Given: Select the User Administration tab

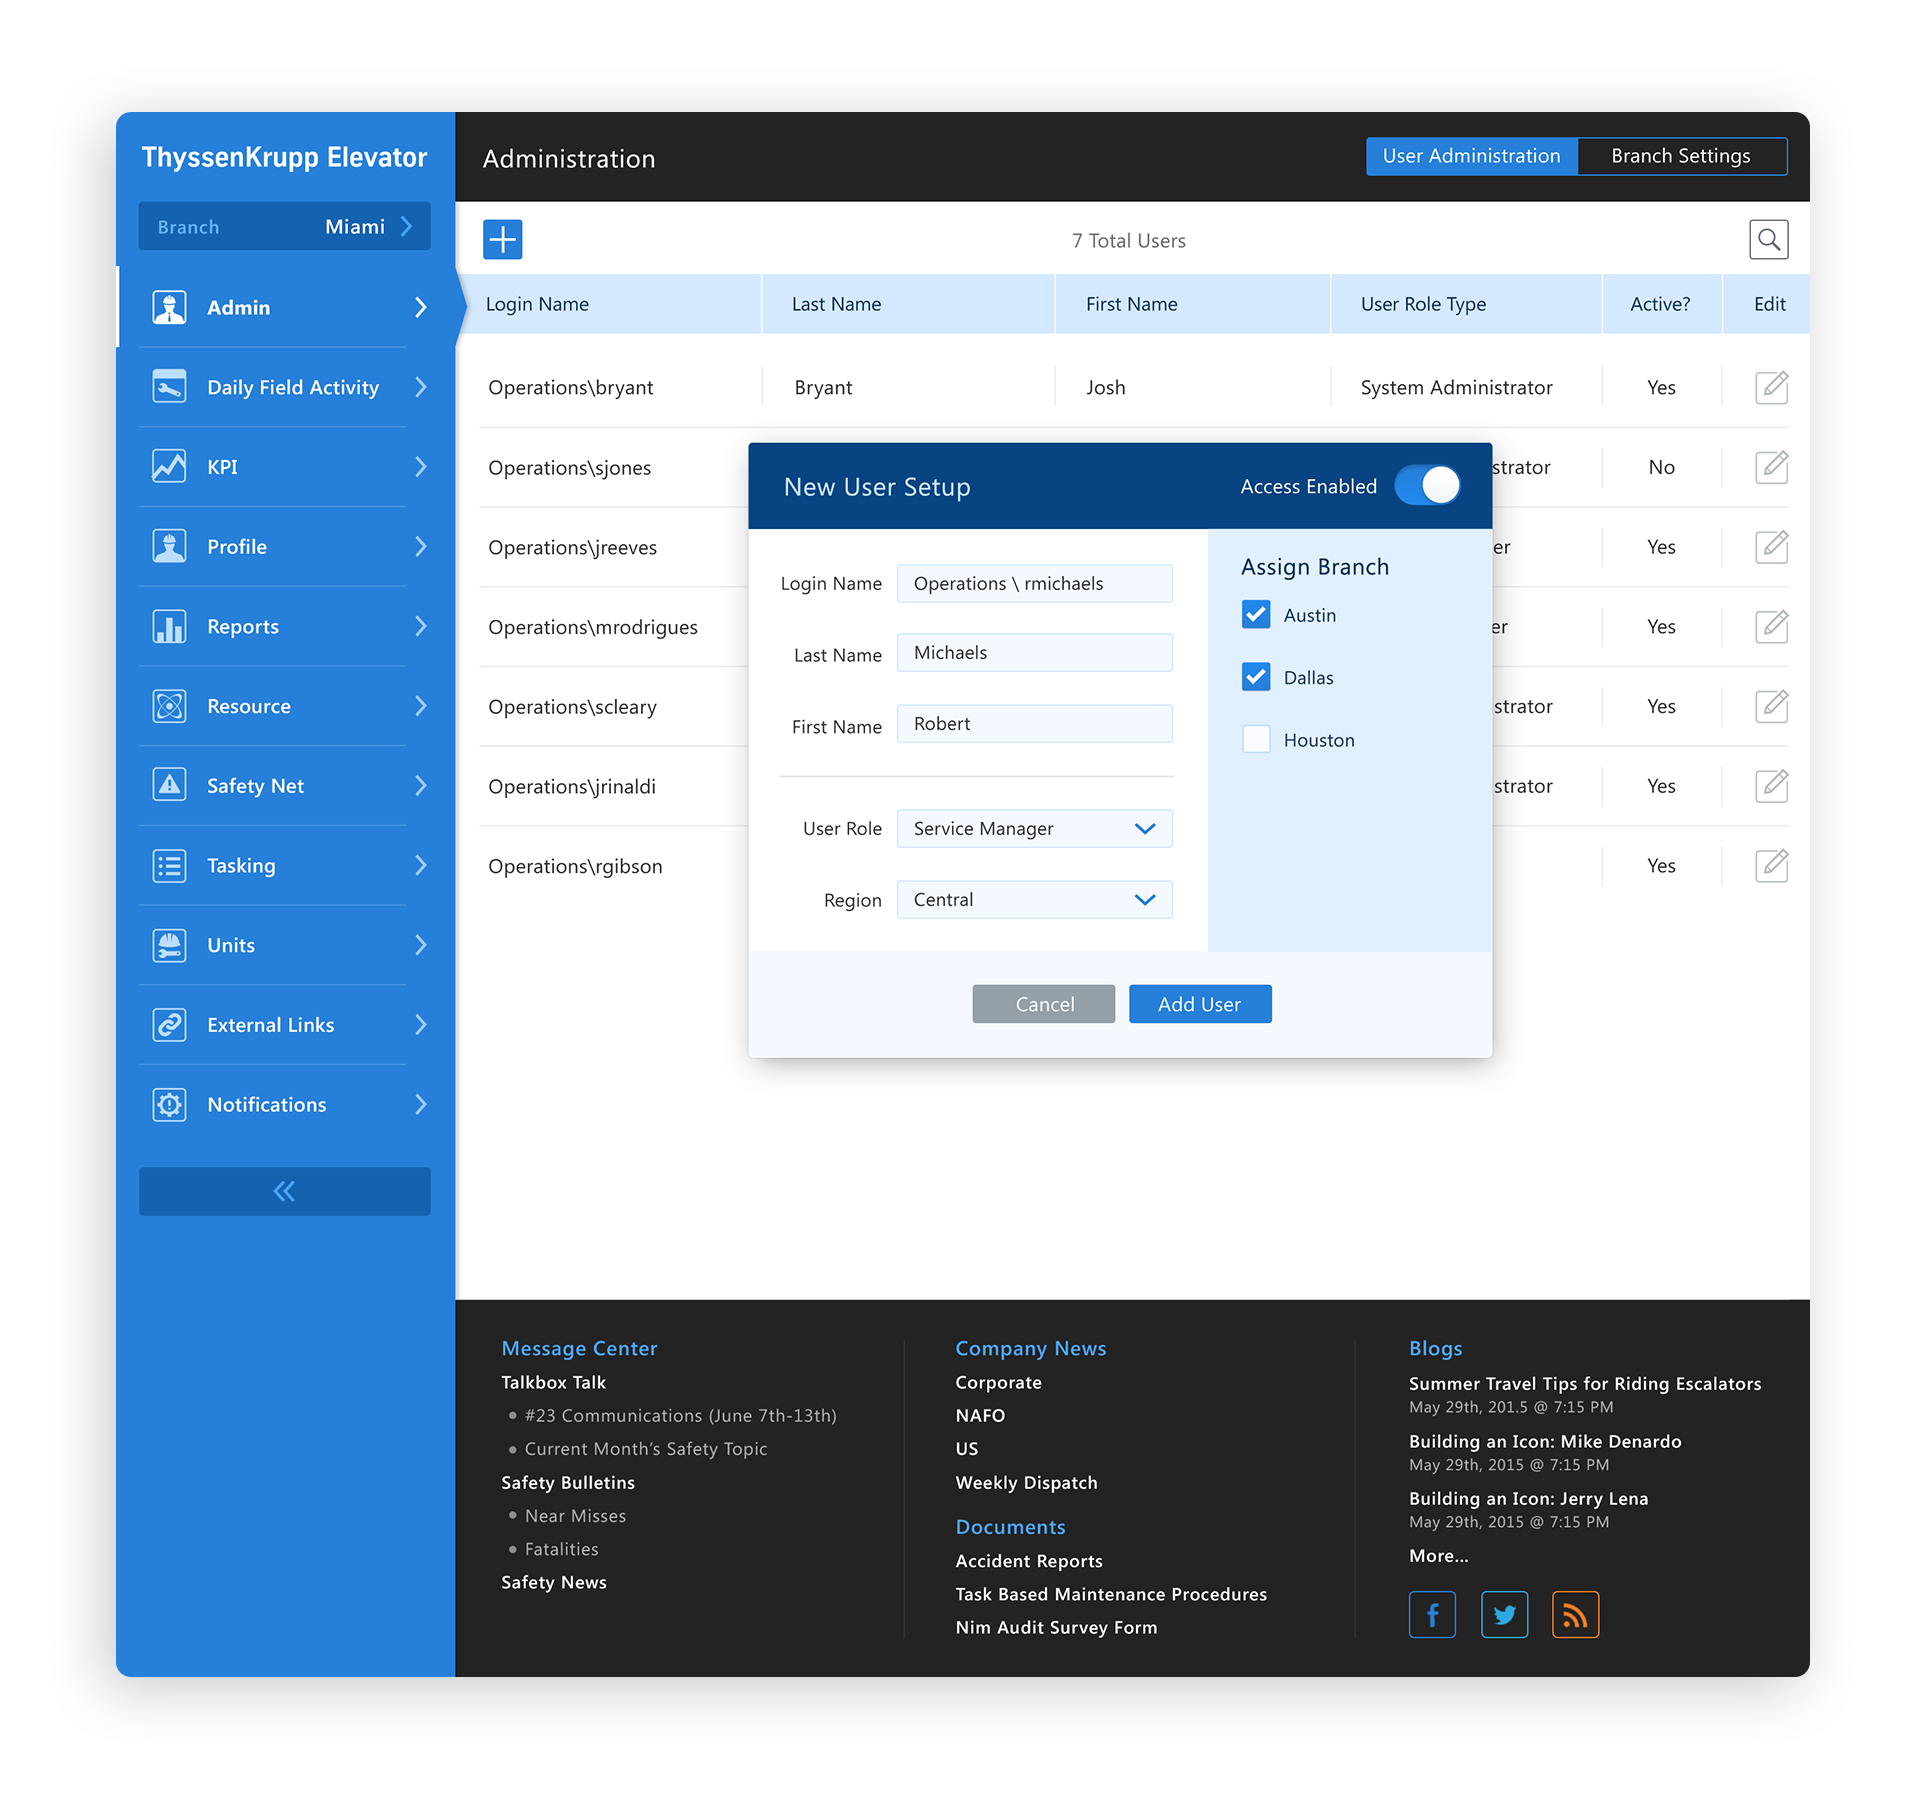Looking at the screenshot, I should (x=1470, y=156).
